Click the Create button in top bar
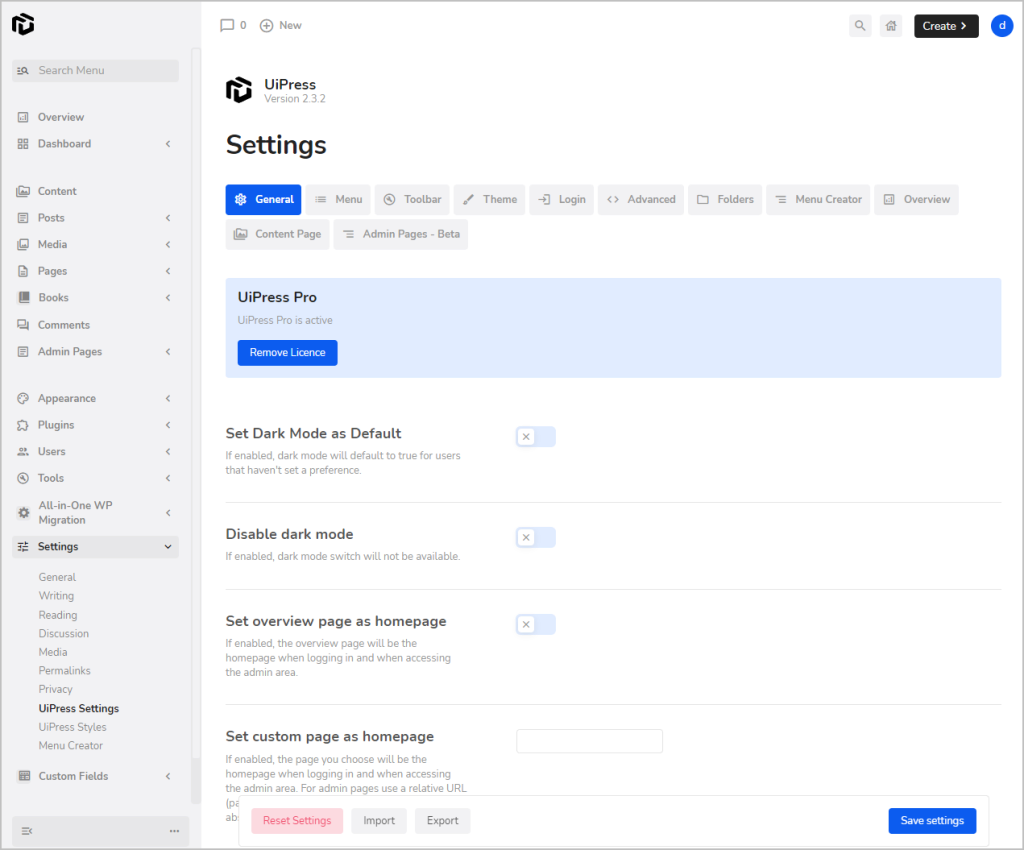Screen dimensions: 1024x850 946,26
